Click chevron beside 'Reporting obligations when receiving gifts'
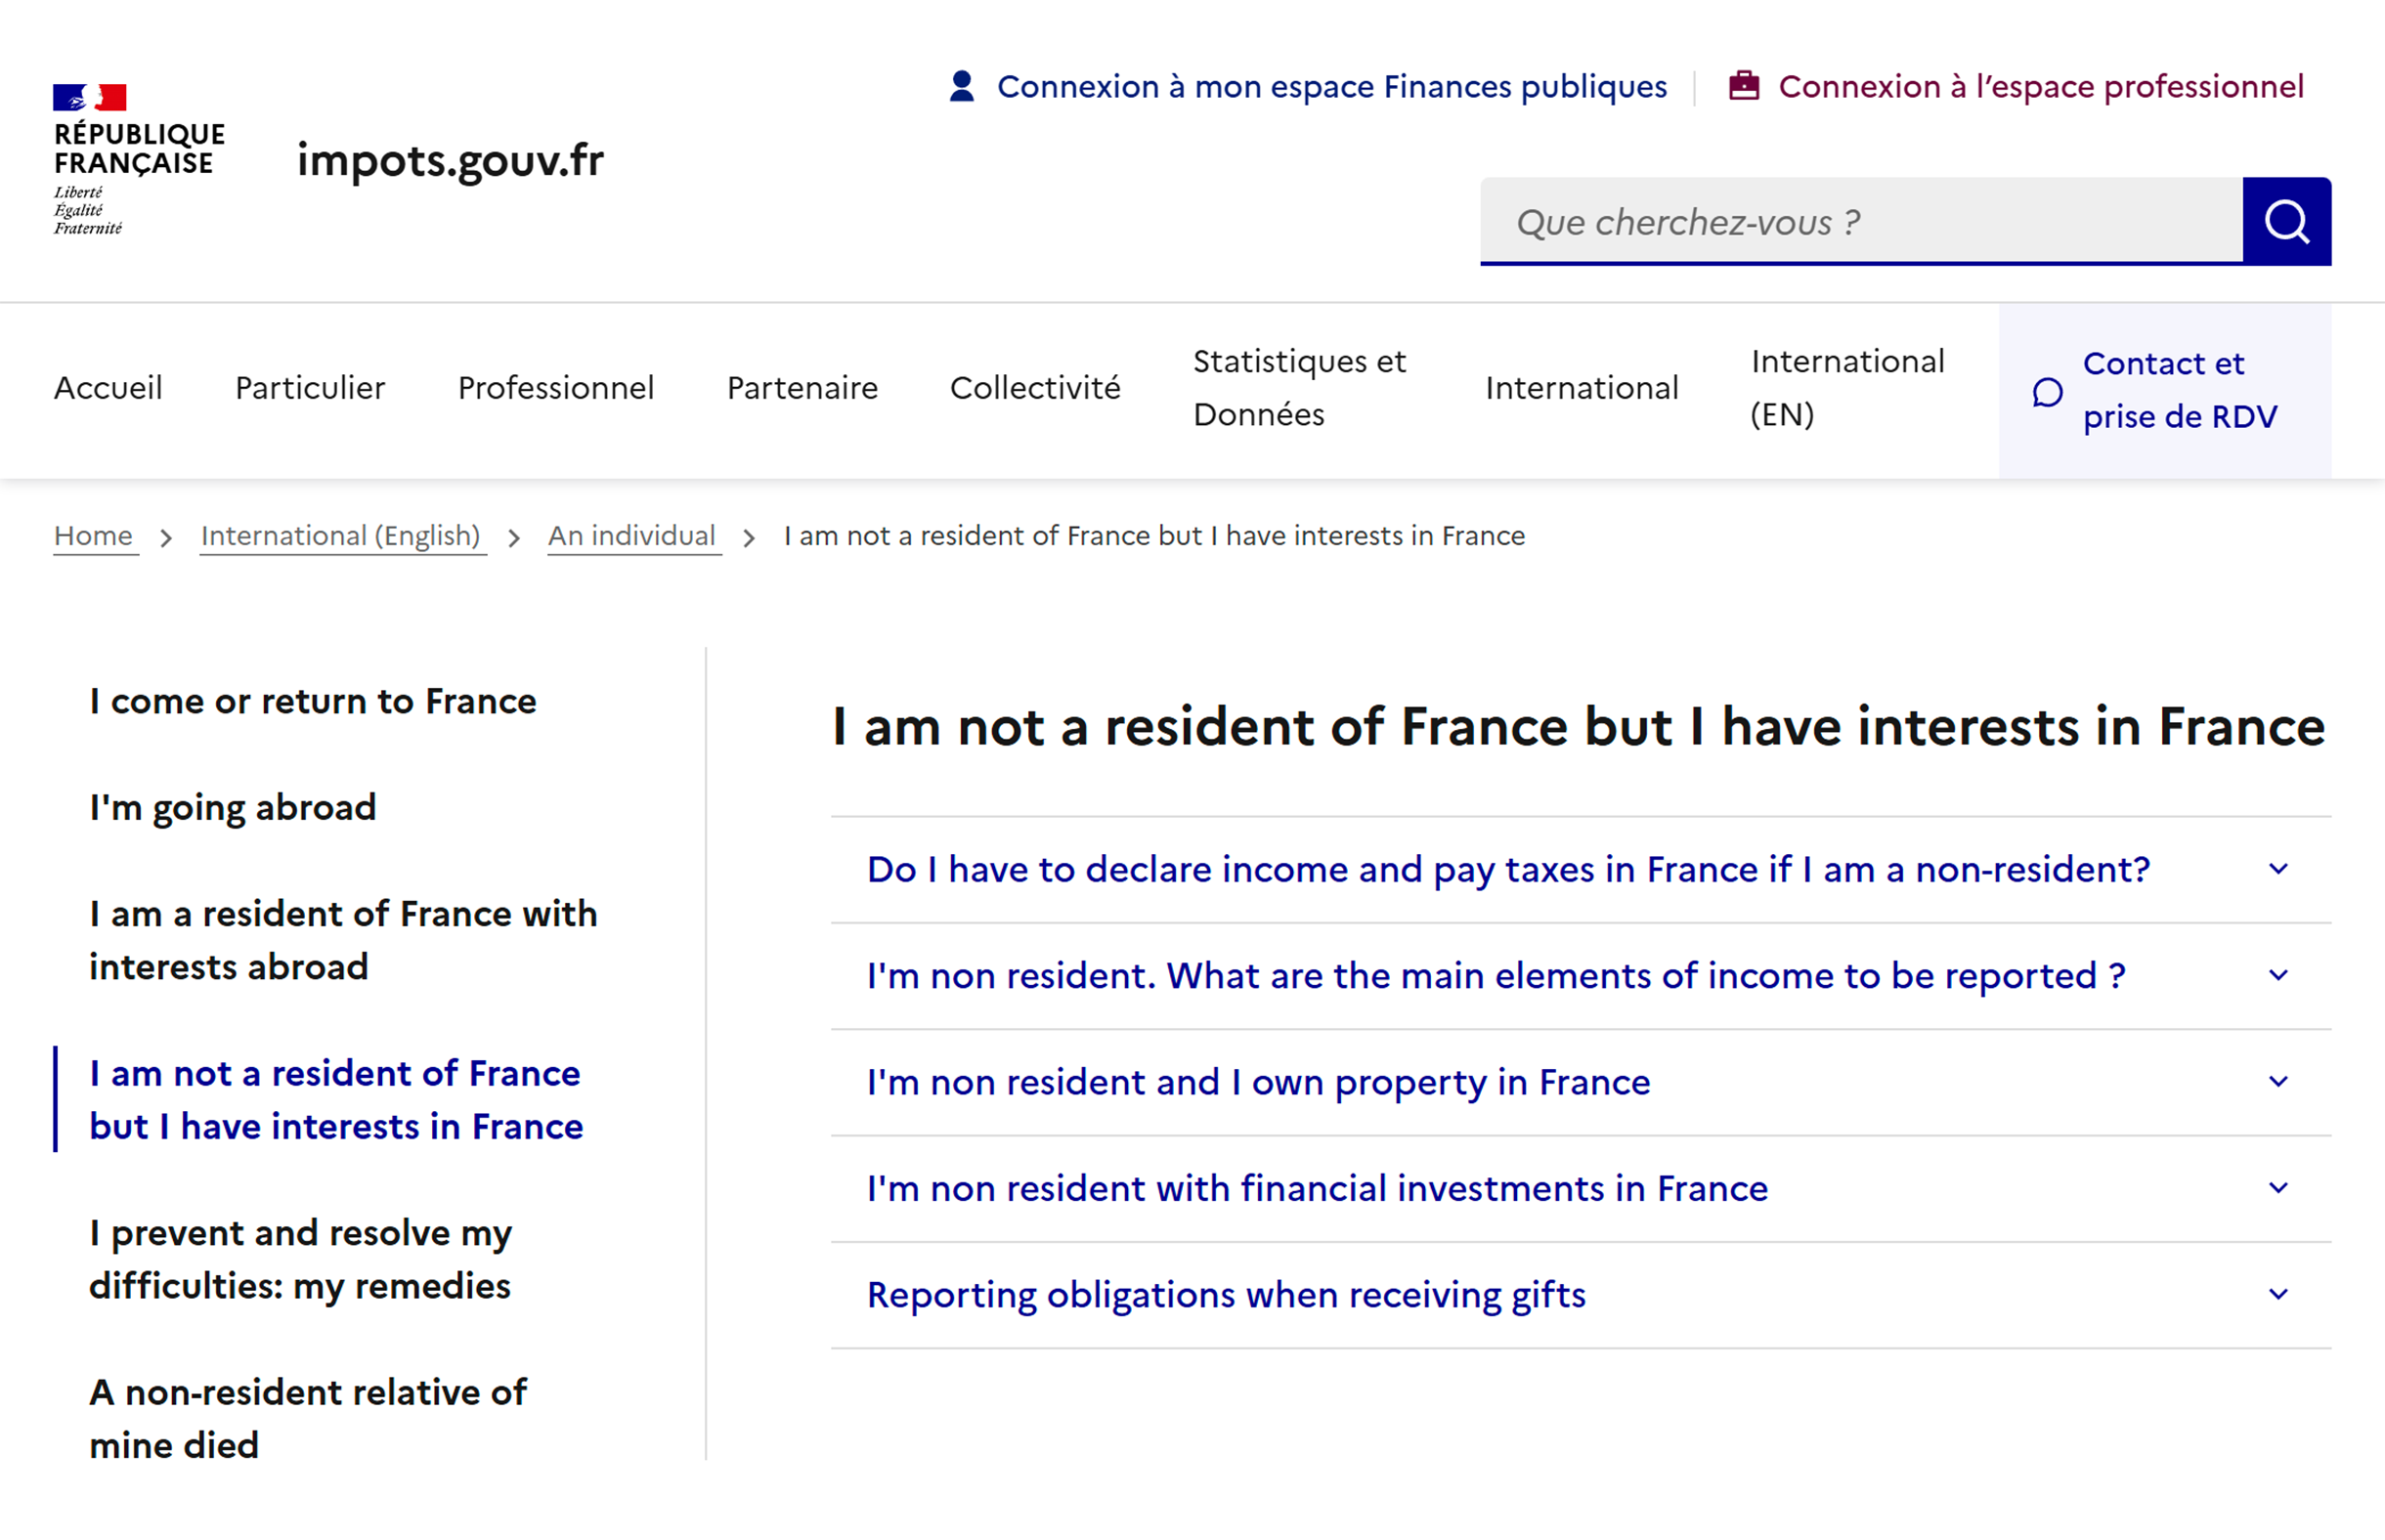2385x1540 pixels. coord(2278,1294)
